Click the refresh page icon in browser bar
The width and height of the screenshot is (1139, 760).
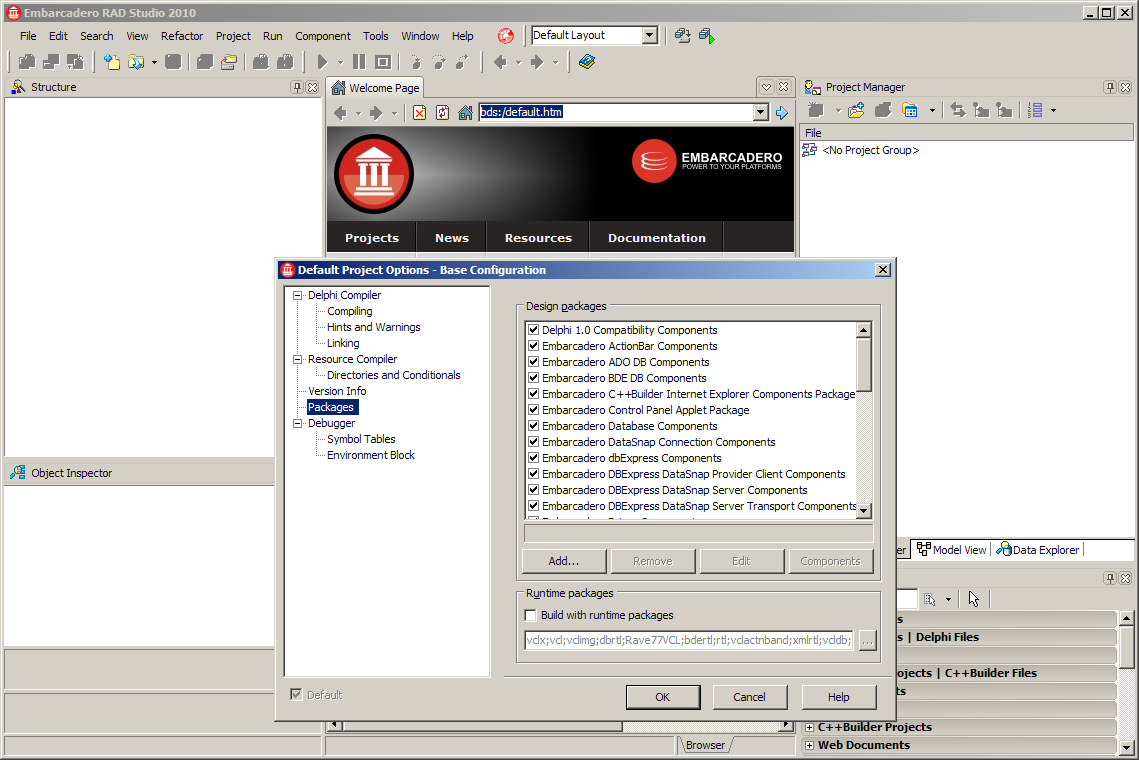coord(442,113)
